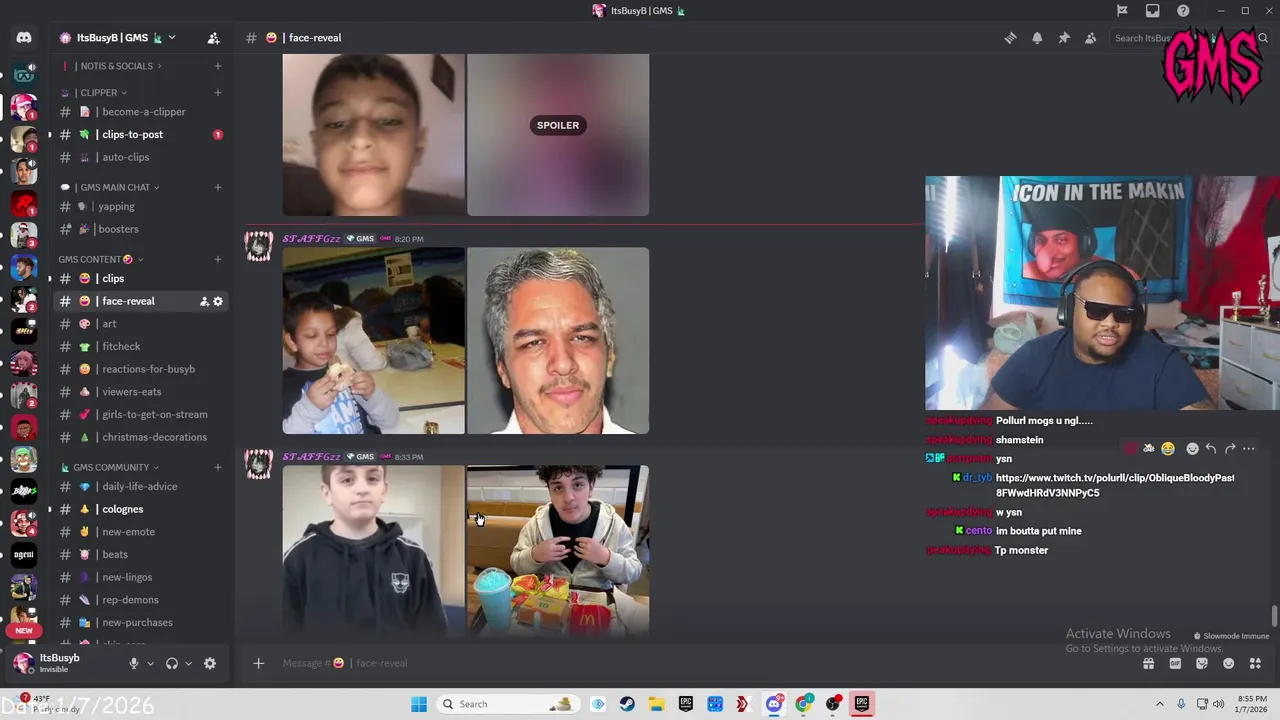Viewport: 1280px width, 720px height.
Task: Click the plus attachment button in message bar
Action: pos(258,663)
